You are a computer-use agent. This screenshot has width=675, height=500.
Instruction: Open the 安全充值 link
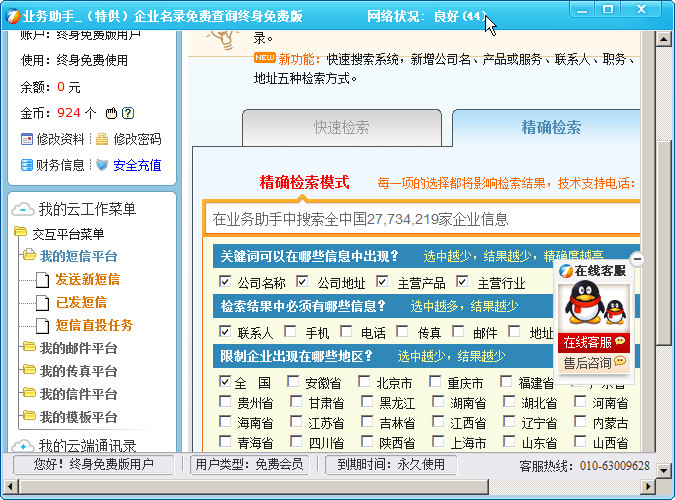tap(137, 165)
